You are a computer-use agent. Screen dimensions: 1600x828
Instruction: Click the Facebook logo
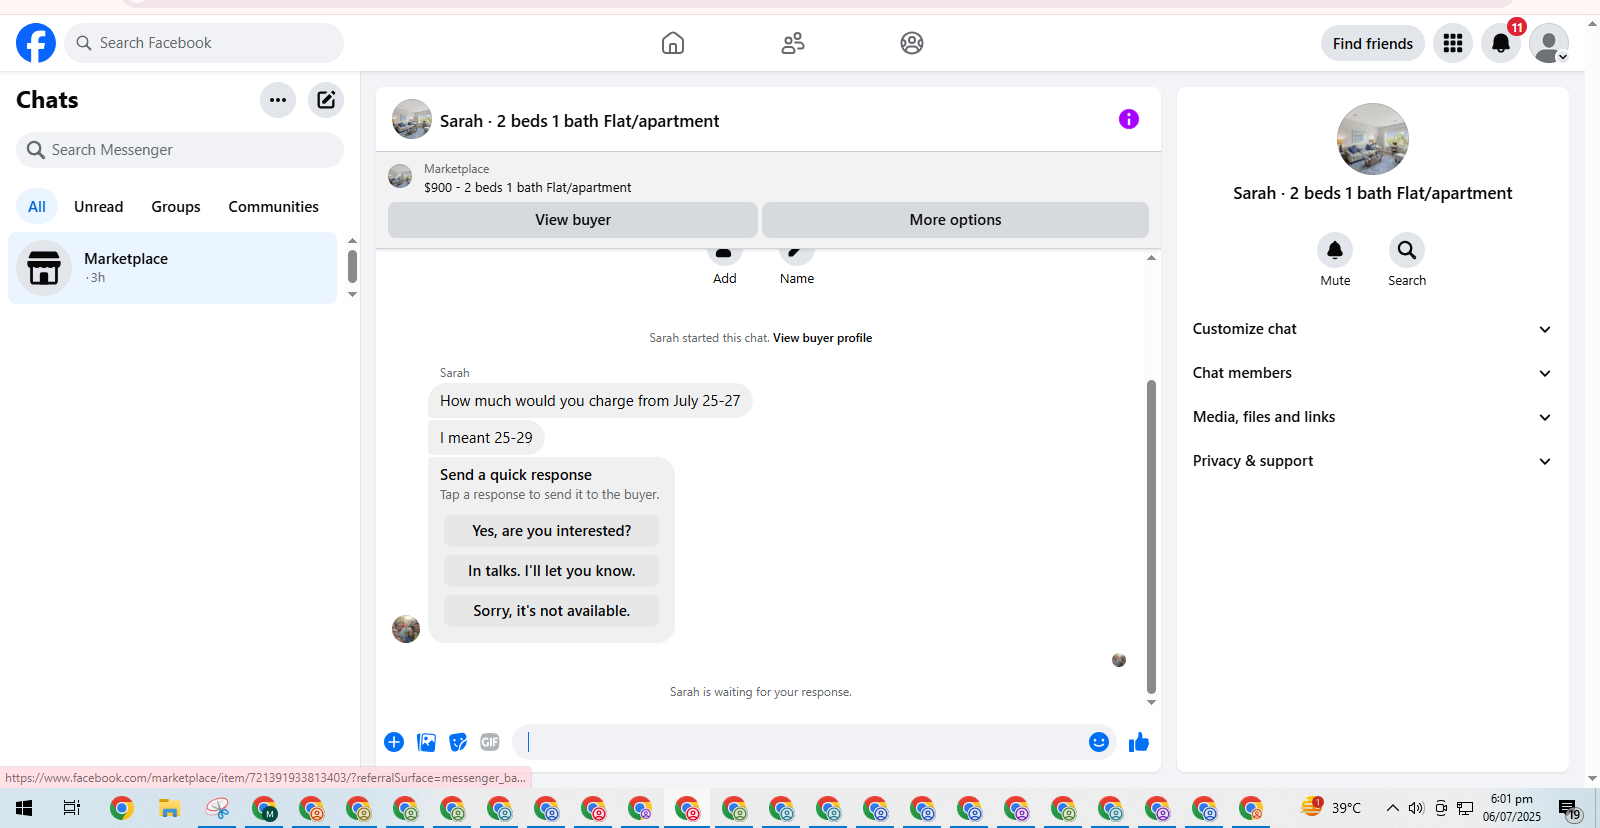point(36,43)
